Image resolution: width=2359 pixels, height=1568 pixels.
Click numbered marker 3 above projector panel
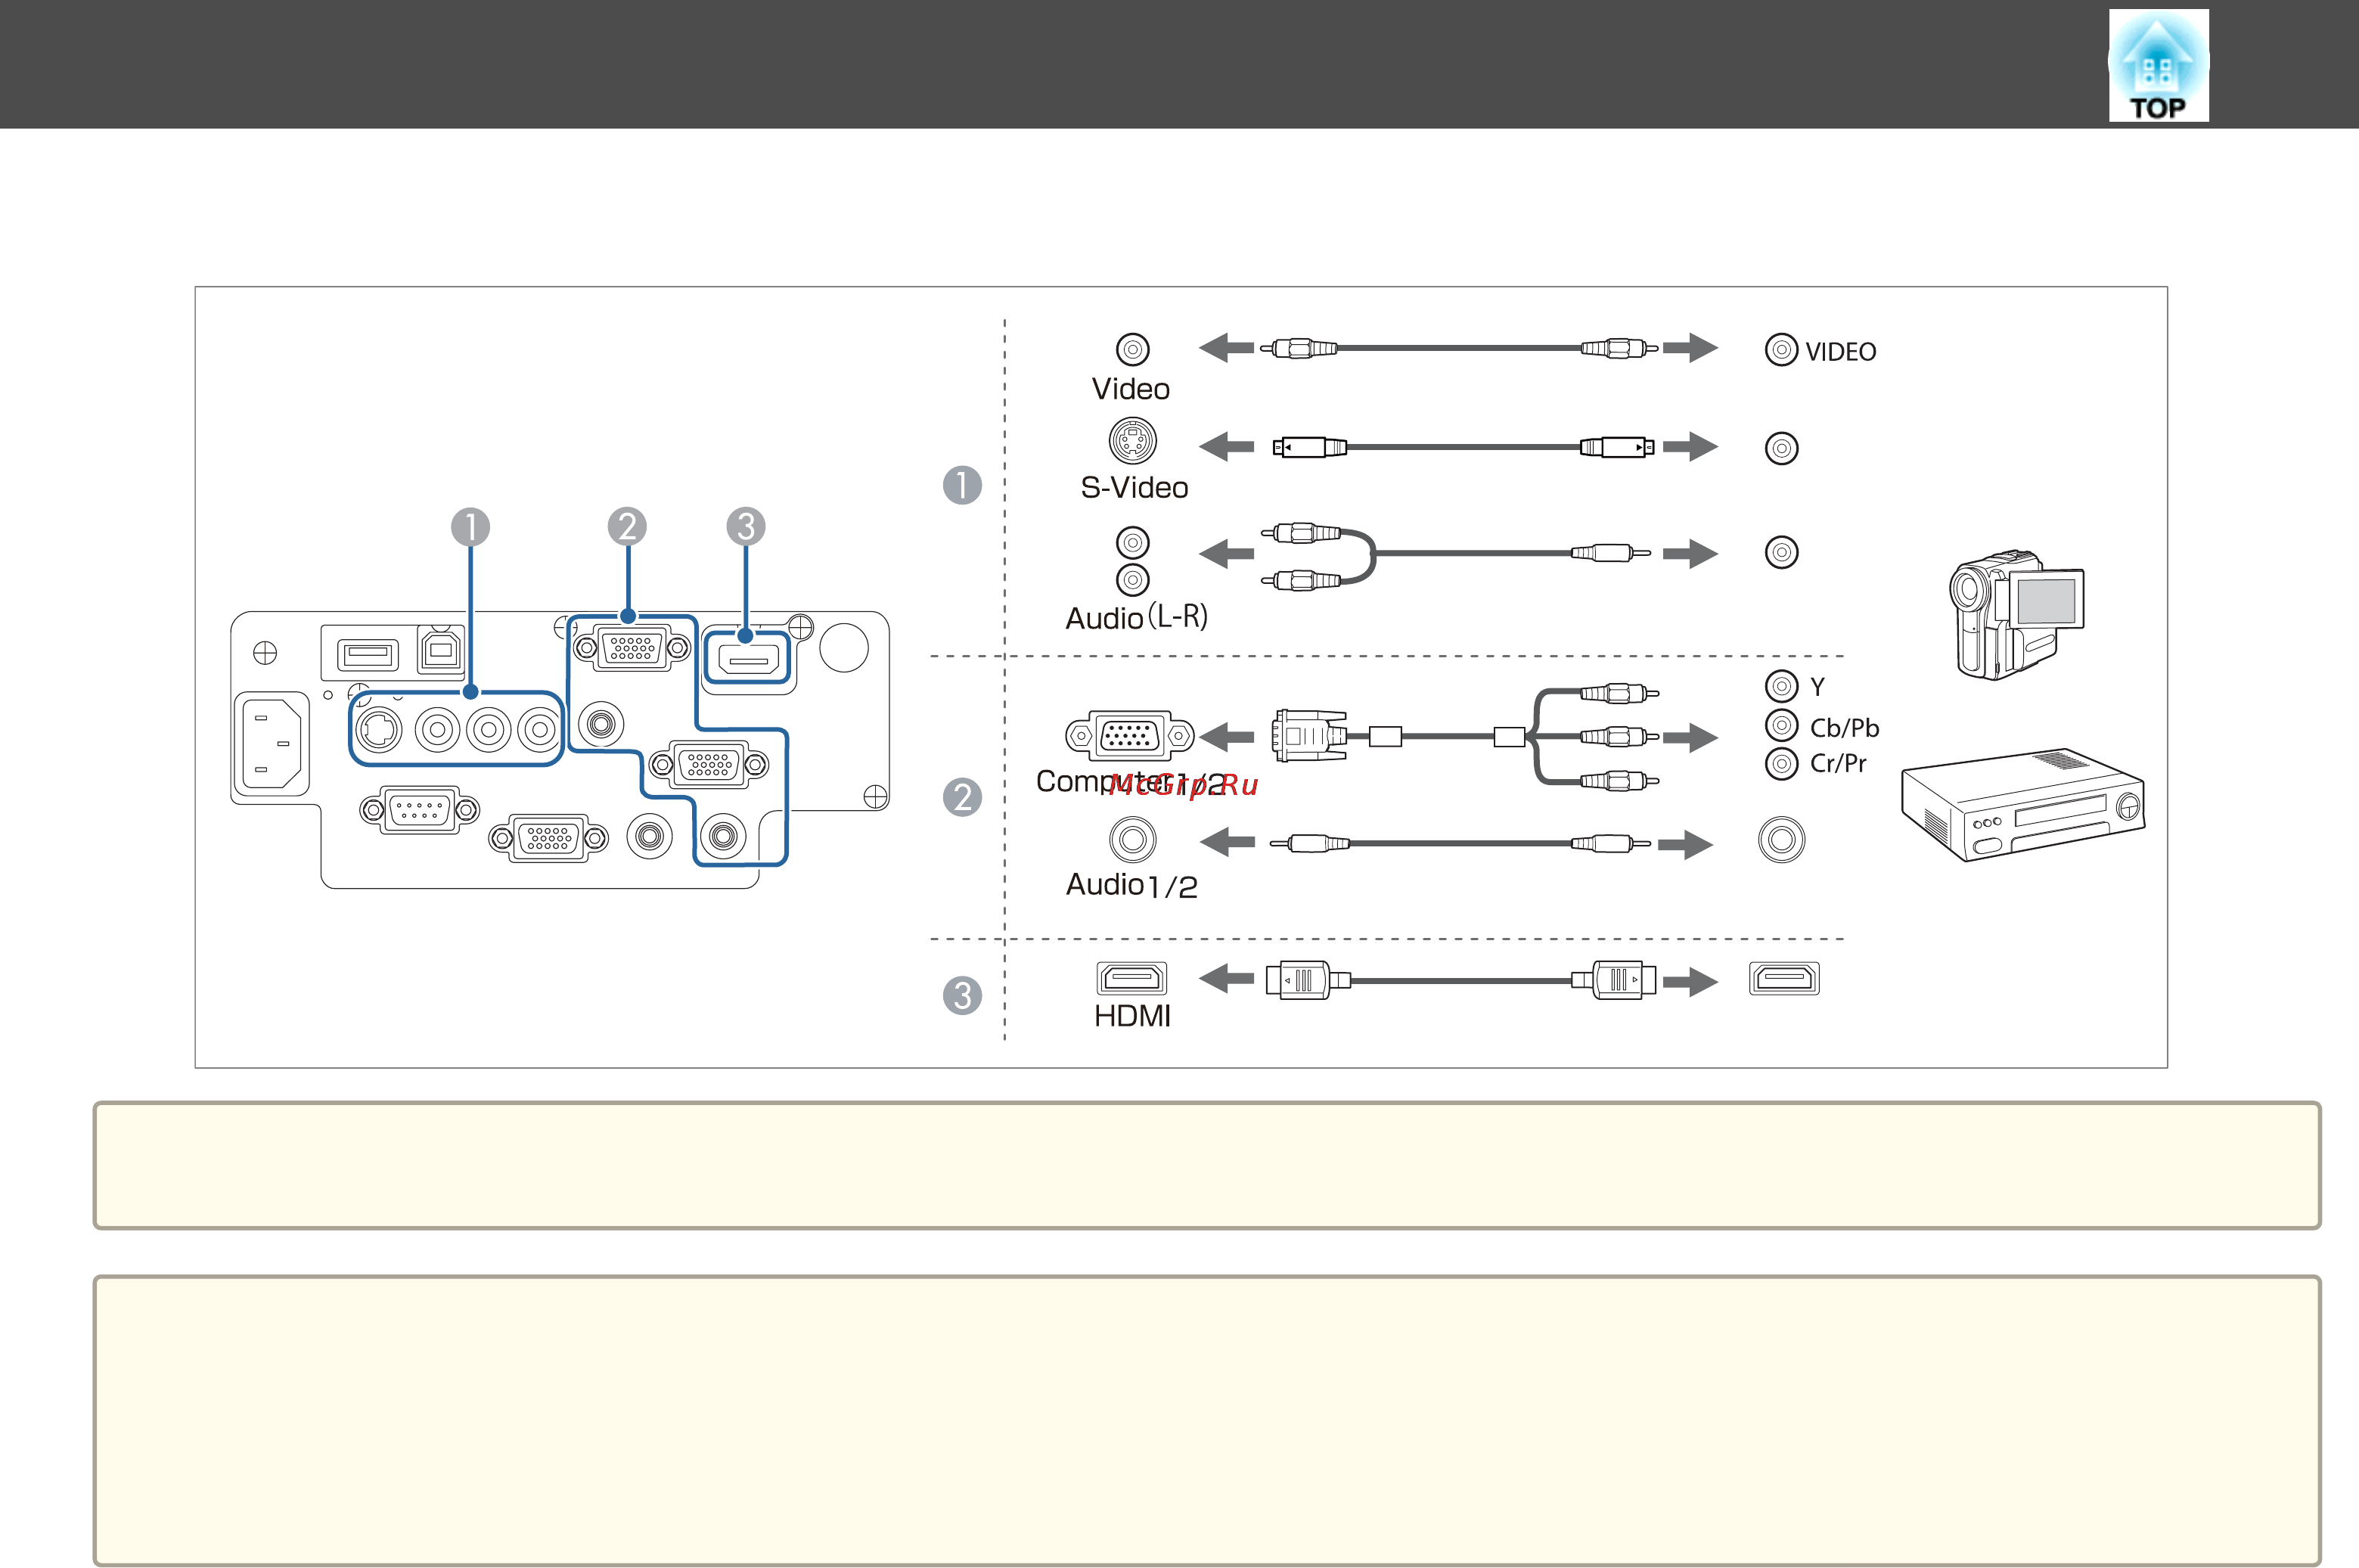[745, 526]
